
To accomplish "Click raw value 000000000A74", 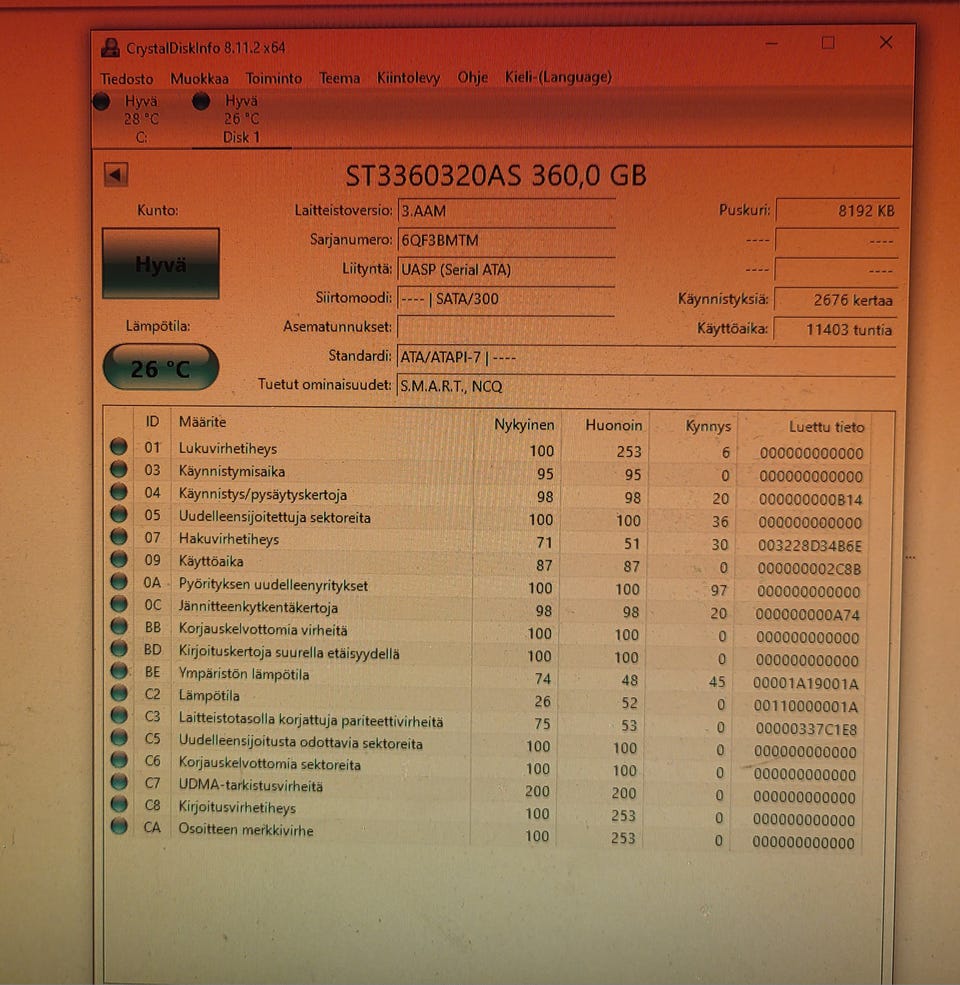I will click(x=807, y=614).
